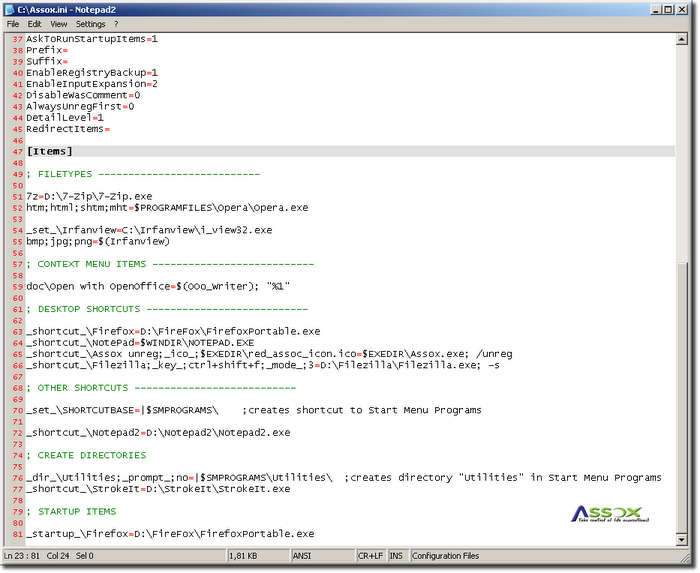Click the Ln 23 : 81 status field

tap(115, 556)
